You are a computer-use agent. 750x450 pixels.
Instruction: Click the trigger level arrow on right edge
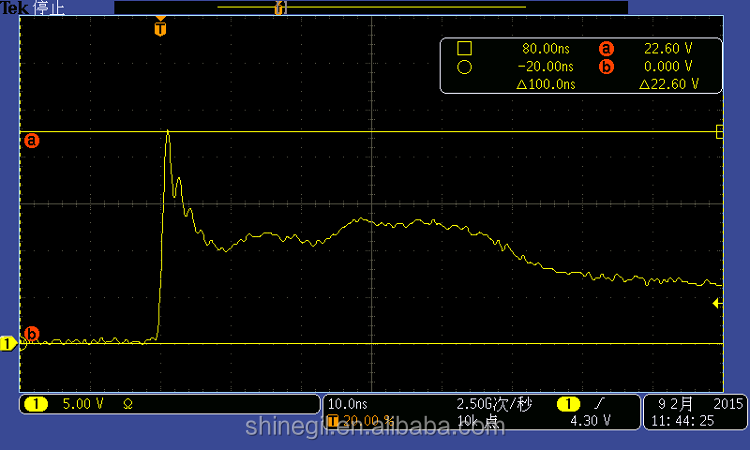tap(717, 303)
